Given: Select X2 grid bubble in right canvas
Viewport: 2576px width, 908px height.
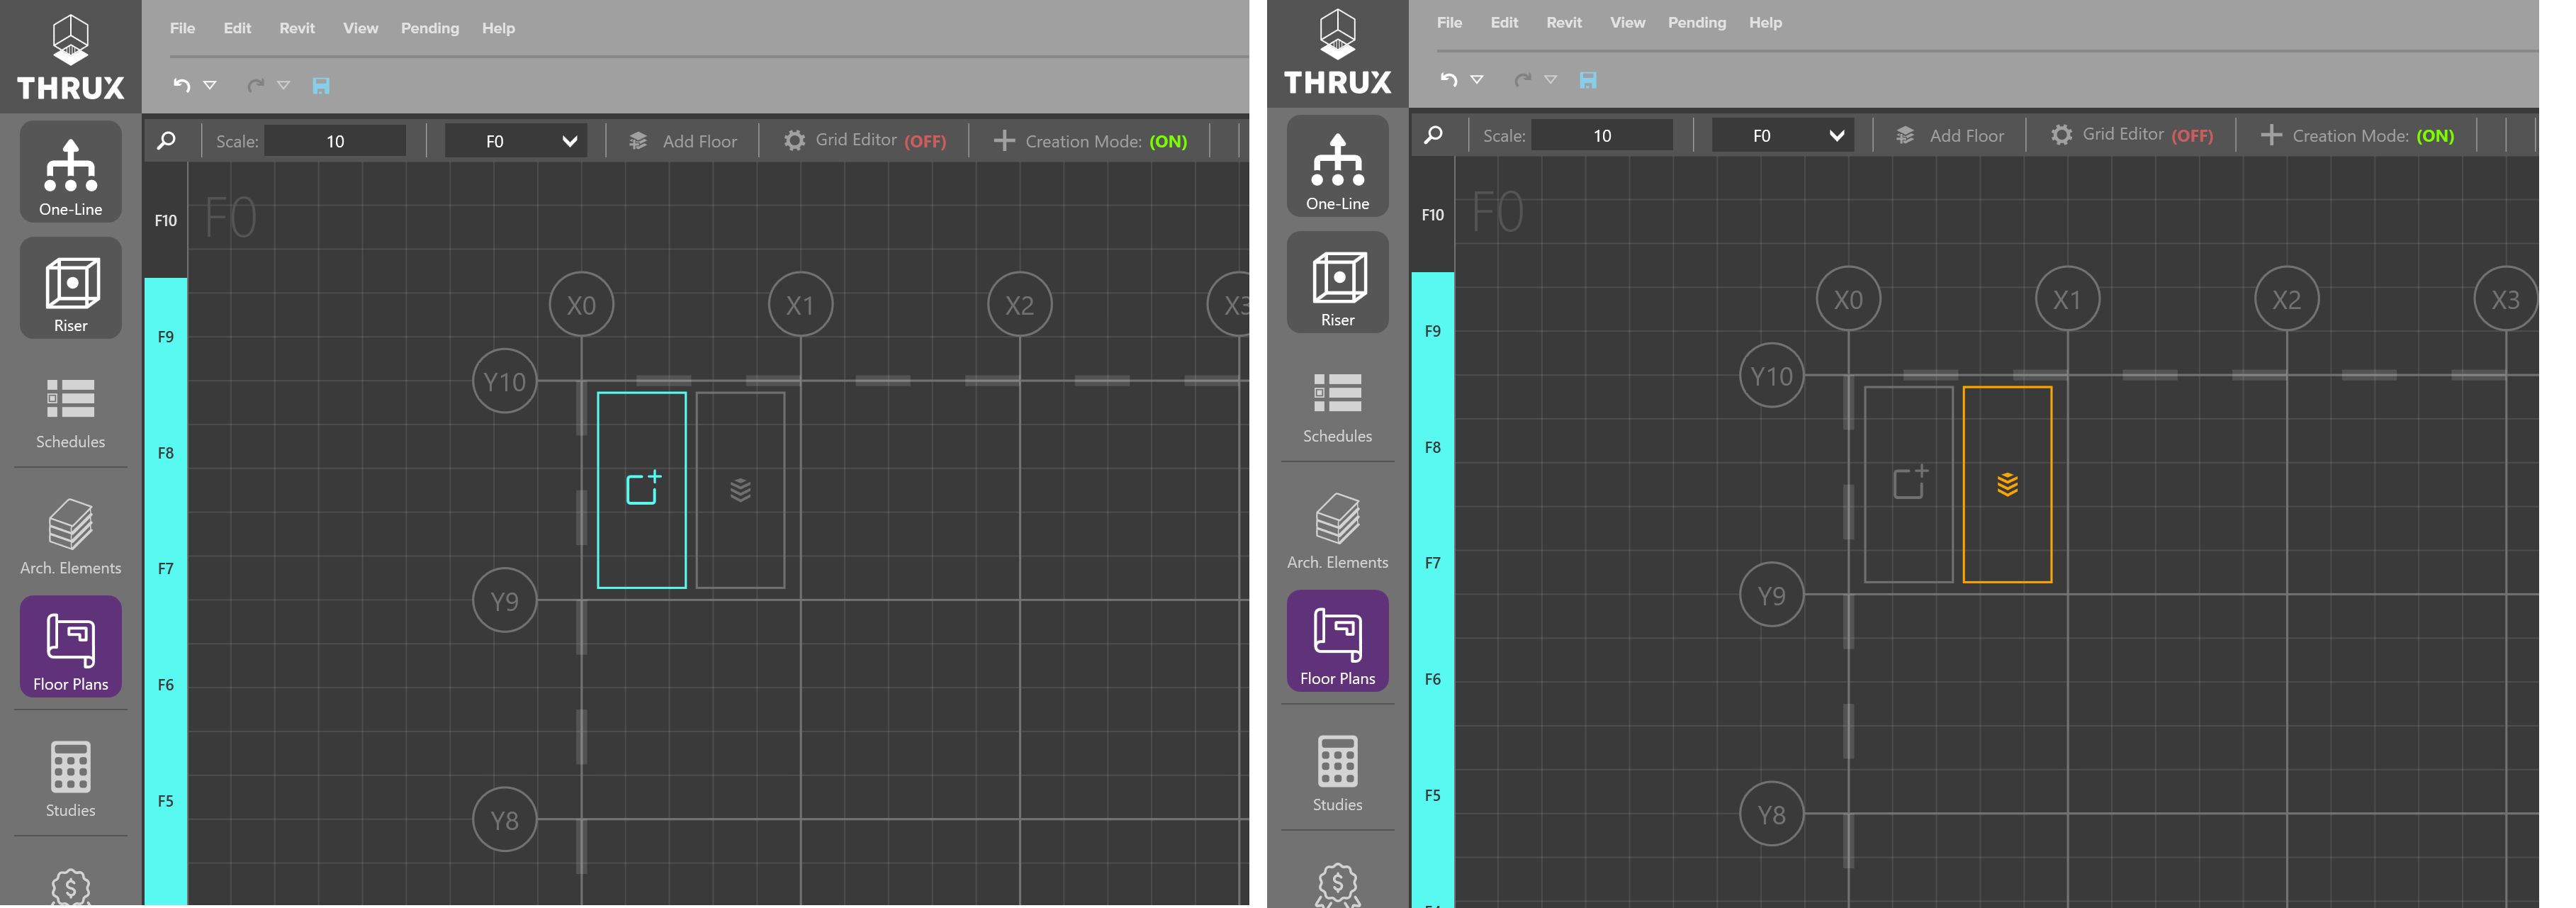Looking at the screenshot, I should [x=2286, y=299].
